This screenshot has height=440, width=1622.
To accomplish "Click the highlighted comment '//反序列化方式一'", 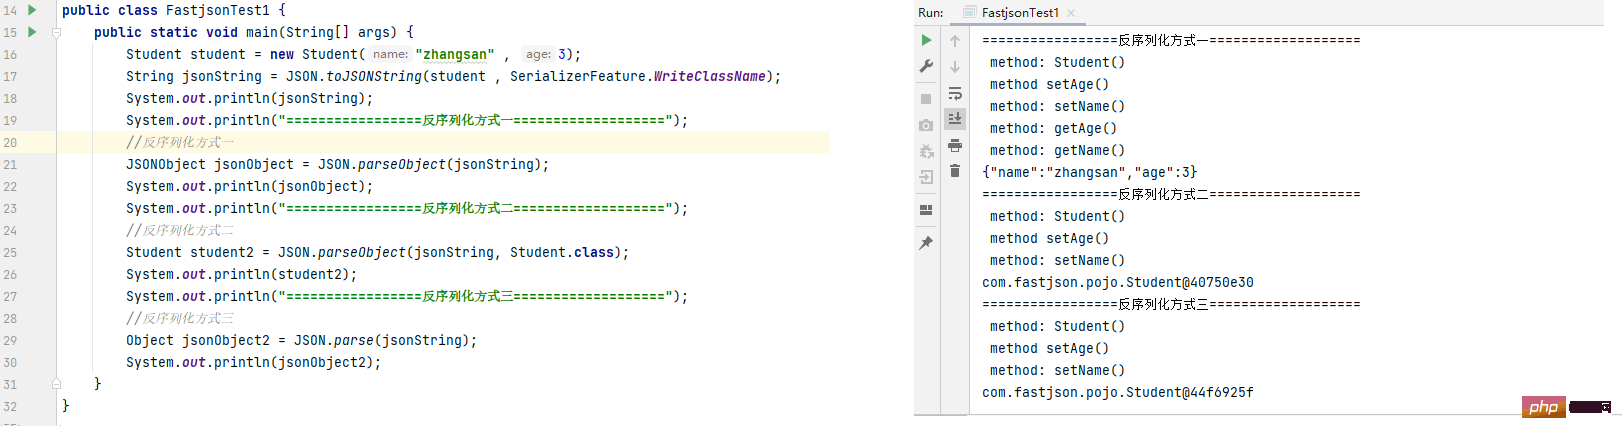I will (180, 142).
